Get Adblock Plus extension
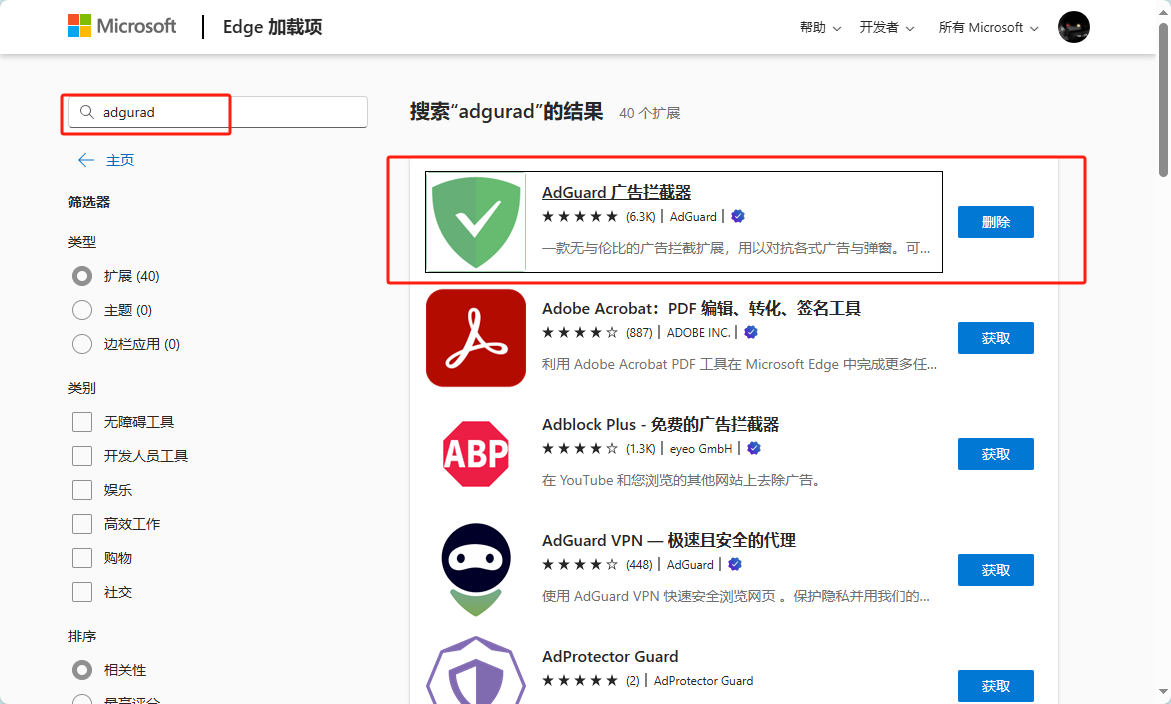This screenshot has width=1171, height=704. (995, 454)
